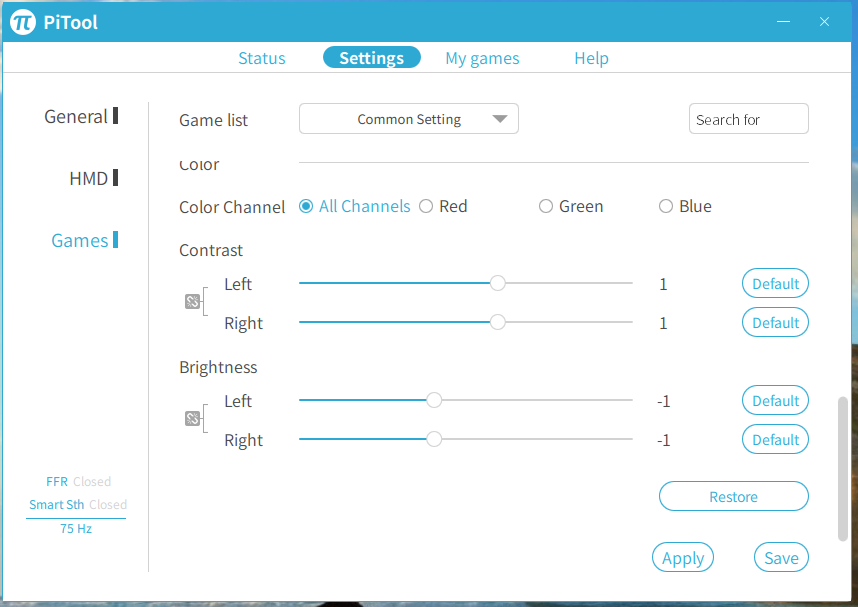Select the Blue color channel
The height and width of the screenshot is (607, 858).
[665, 206]
